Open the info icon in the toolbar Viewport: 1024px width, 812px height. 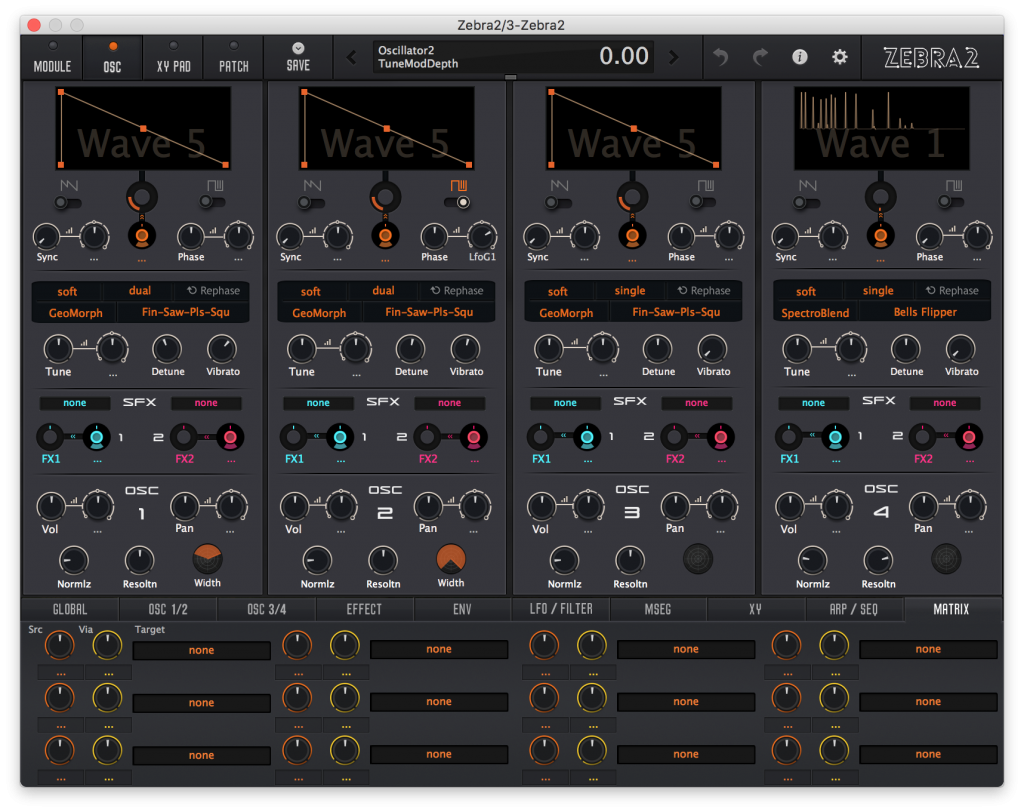pyautogui.click(x=800, y=57)
